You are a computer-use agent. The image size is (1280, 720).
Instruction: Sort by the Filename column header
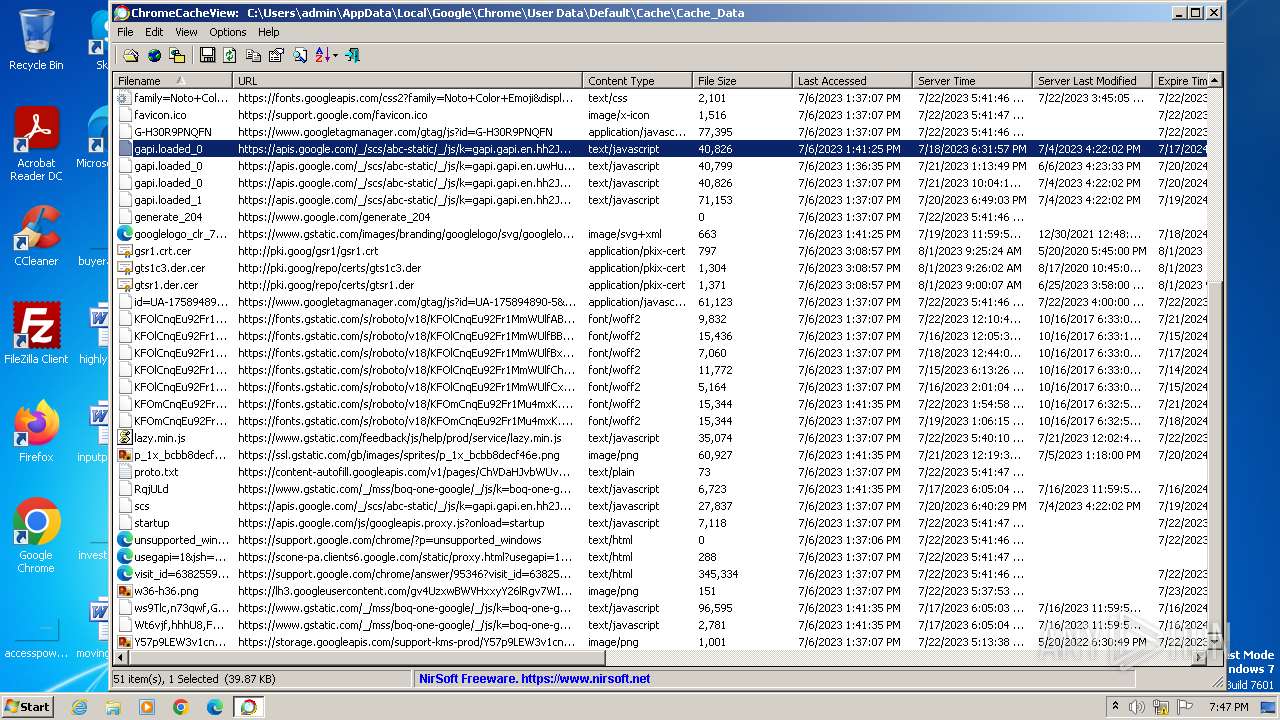tap(173, 81)
